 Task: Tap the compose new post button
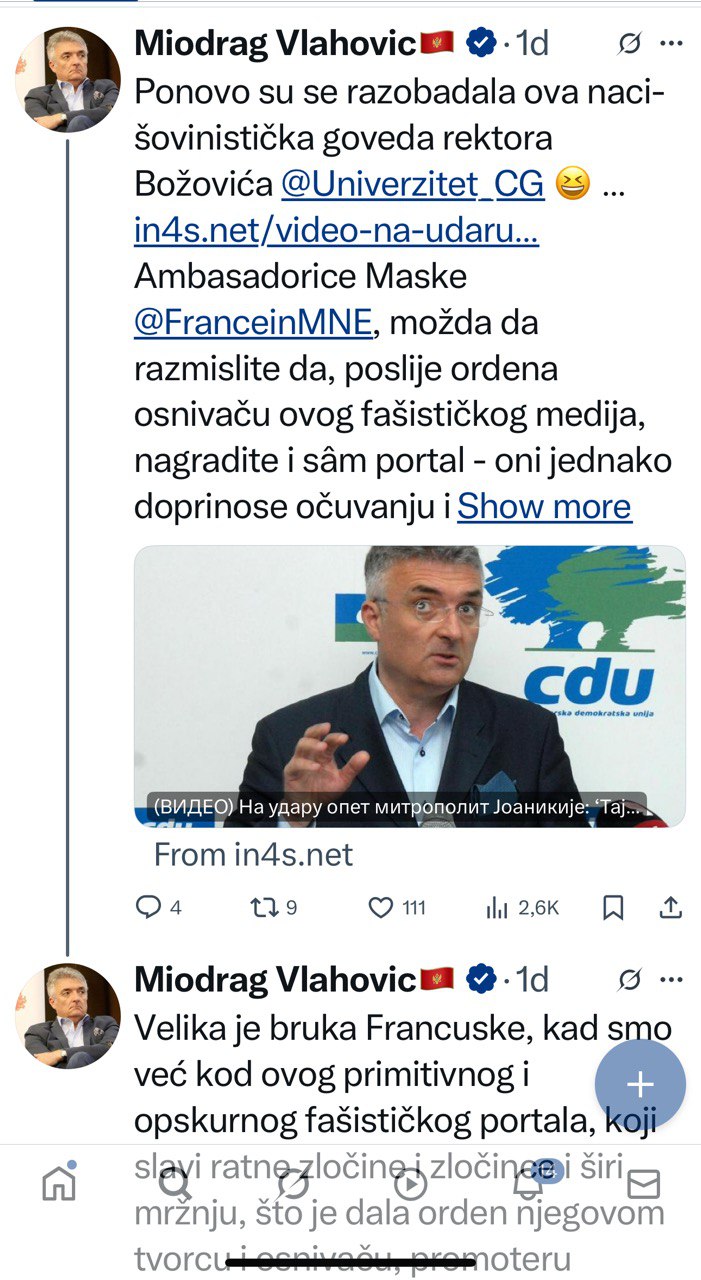coord(640,1085)
